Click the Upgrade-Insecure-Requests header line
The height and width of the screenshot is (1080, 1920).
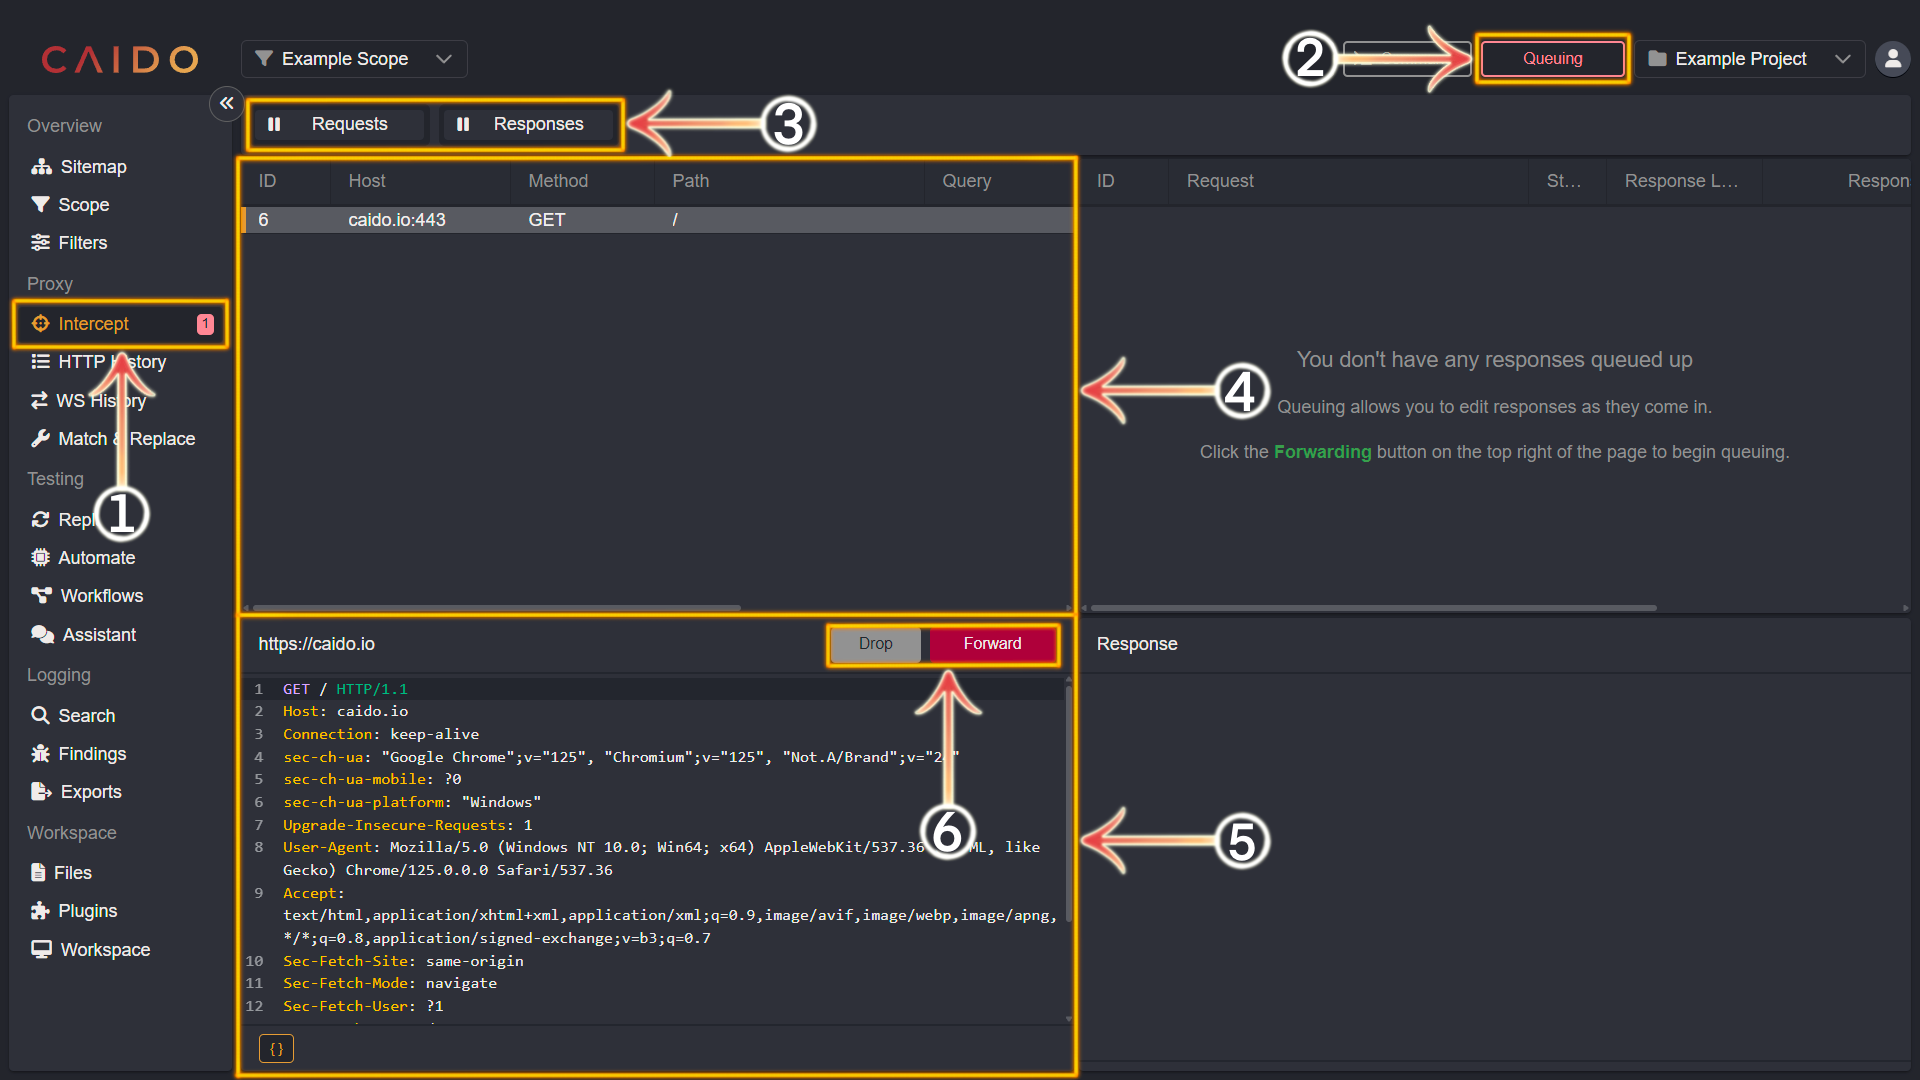pyautogui.click(x=407, y=825)
